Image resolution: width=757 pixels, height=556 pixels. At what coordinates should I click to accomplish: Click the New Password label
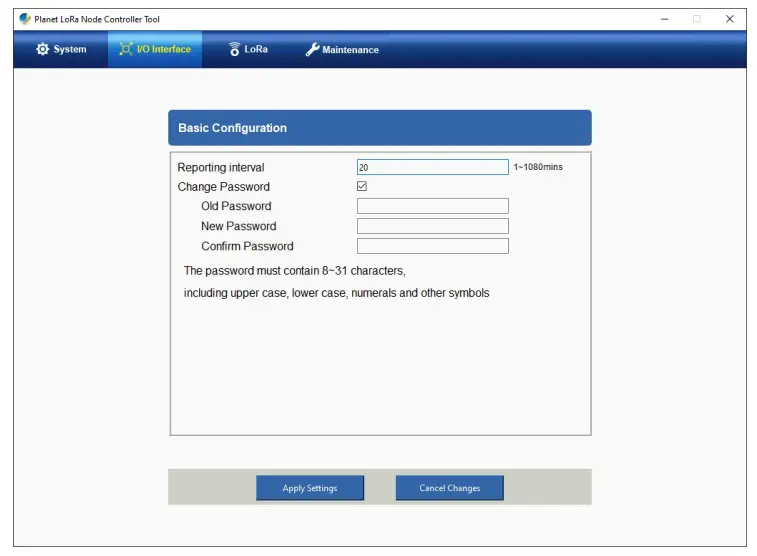pyautogui.click(x=238, y=226)
